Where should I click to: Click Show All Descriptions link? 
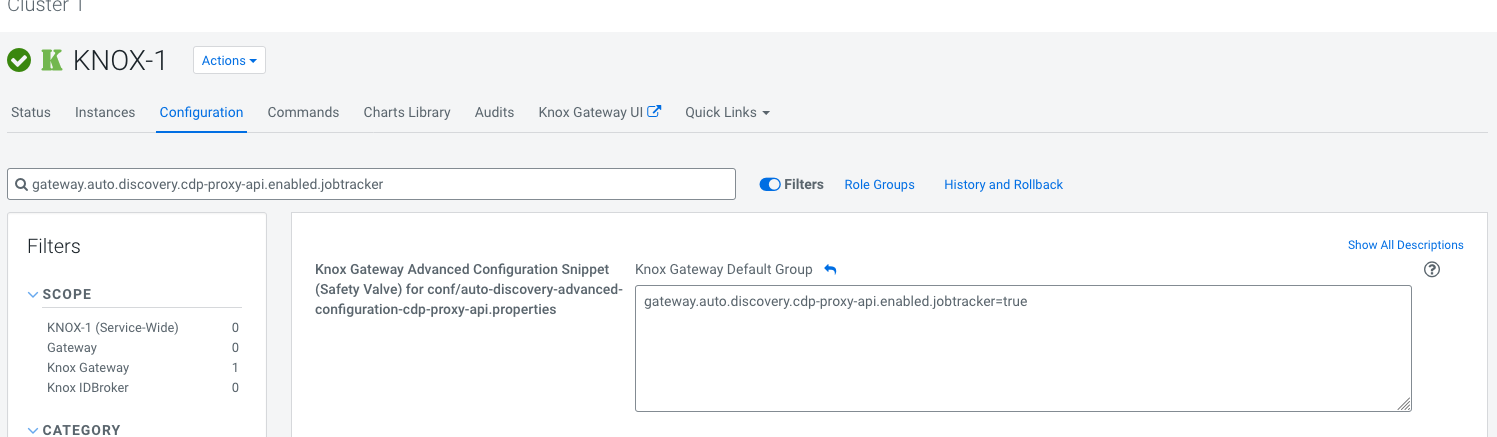point(1406,245)
